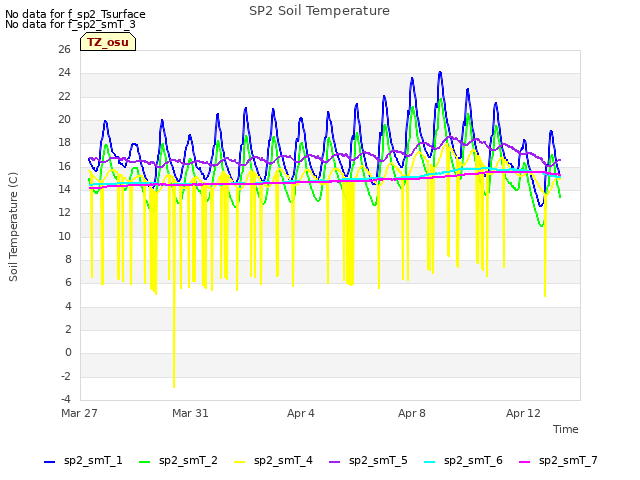640x480 pixels.
Task: Toggle the sp2_smT_2 legend entry
Action: click(178, 460)
